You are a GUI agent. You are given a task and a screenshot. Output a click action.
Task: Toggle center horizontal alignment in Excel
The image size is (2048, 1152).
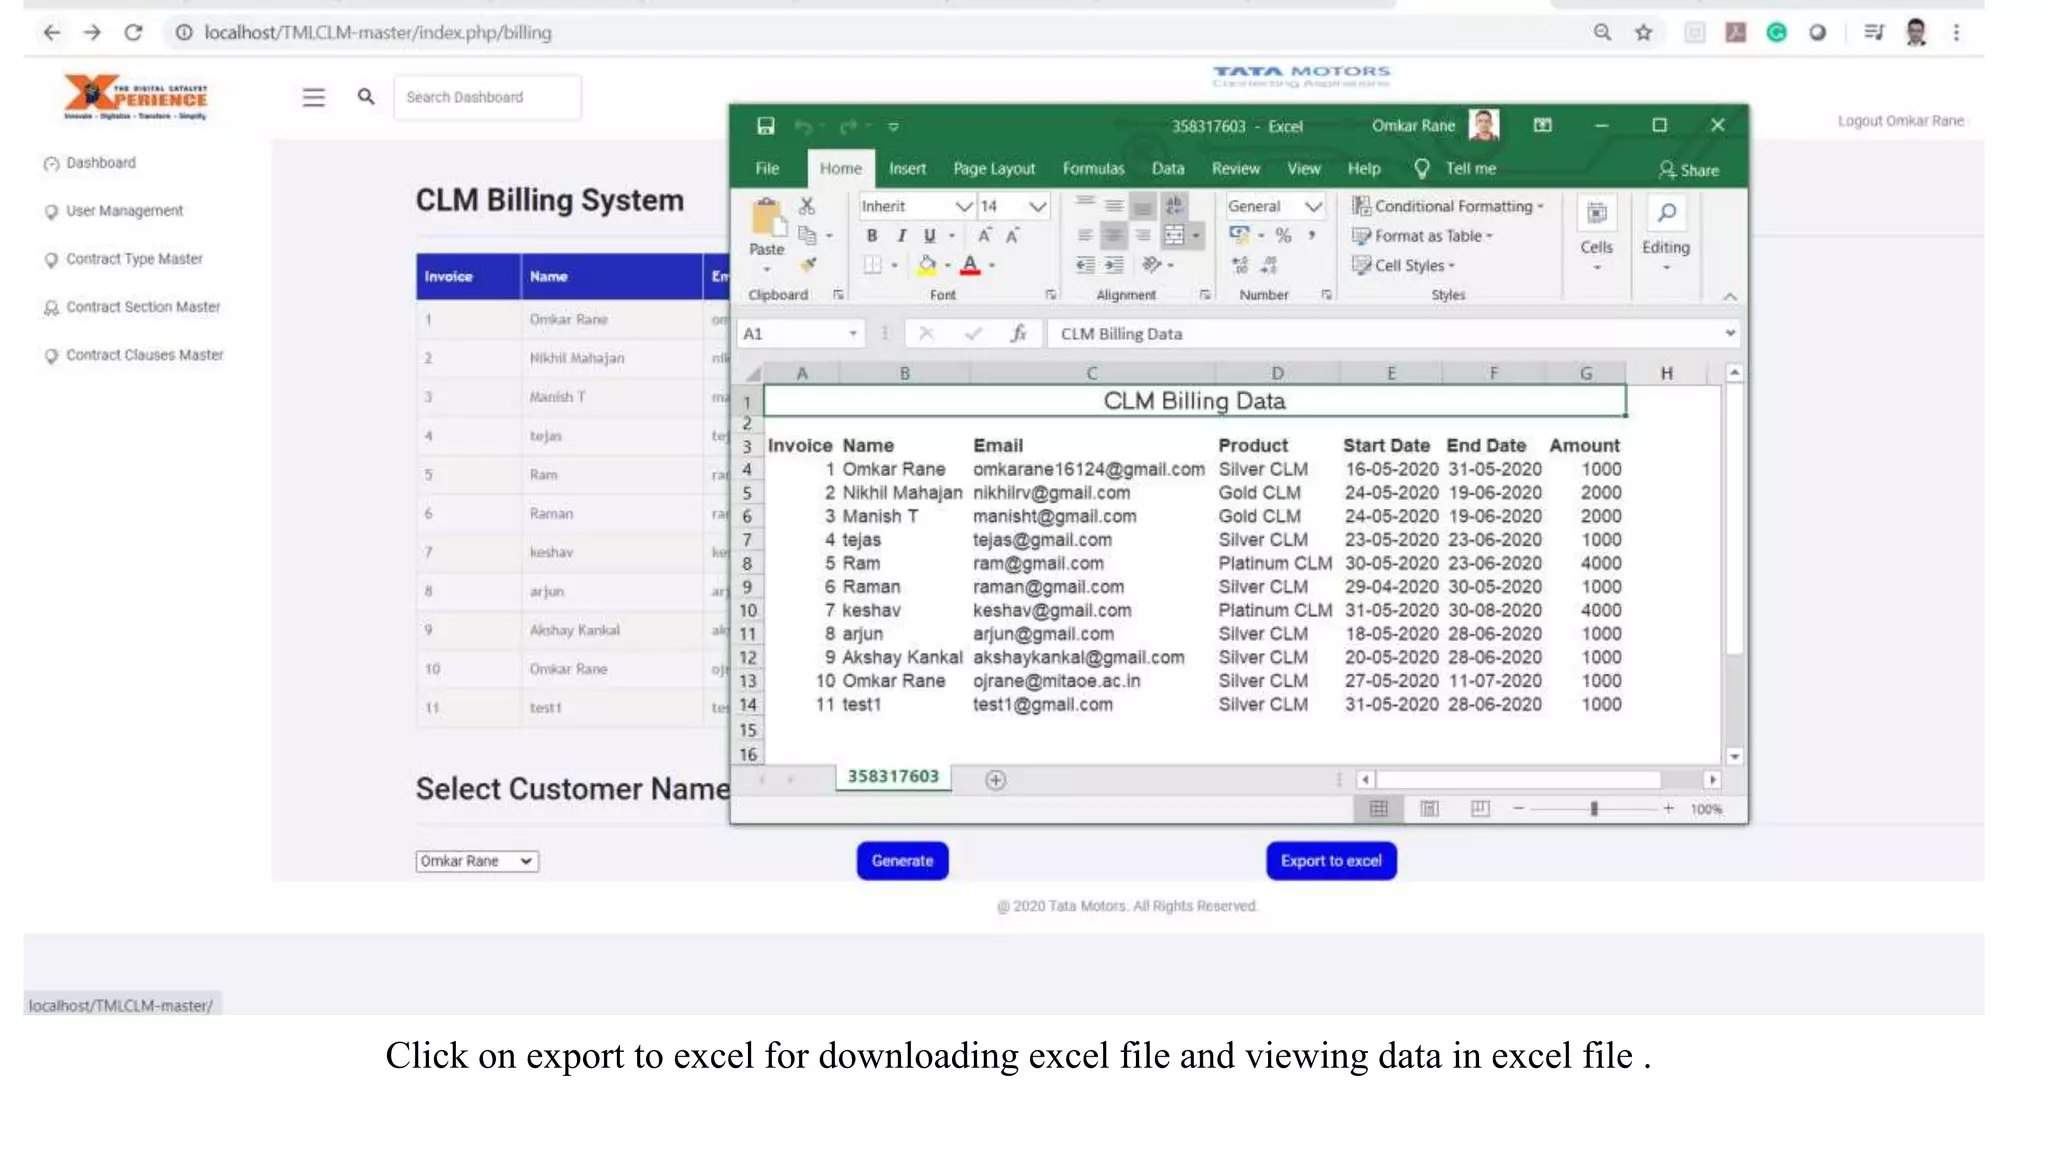pos(1113,236)
